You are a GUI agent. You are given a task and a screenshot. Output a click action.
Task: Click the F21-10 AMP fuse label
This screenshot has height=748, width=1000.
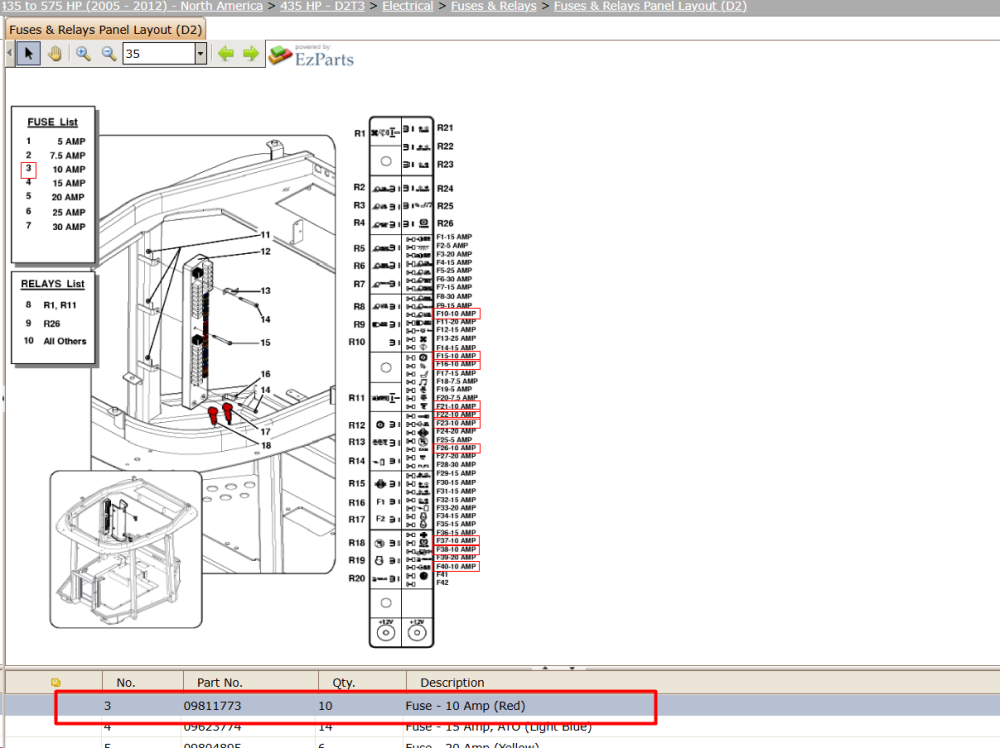coord(456,406)
